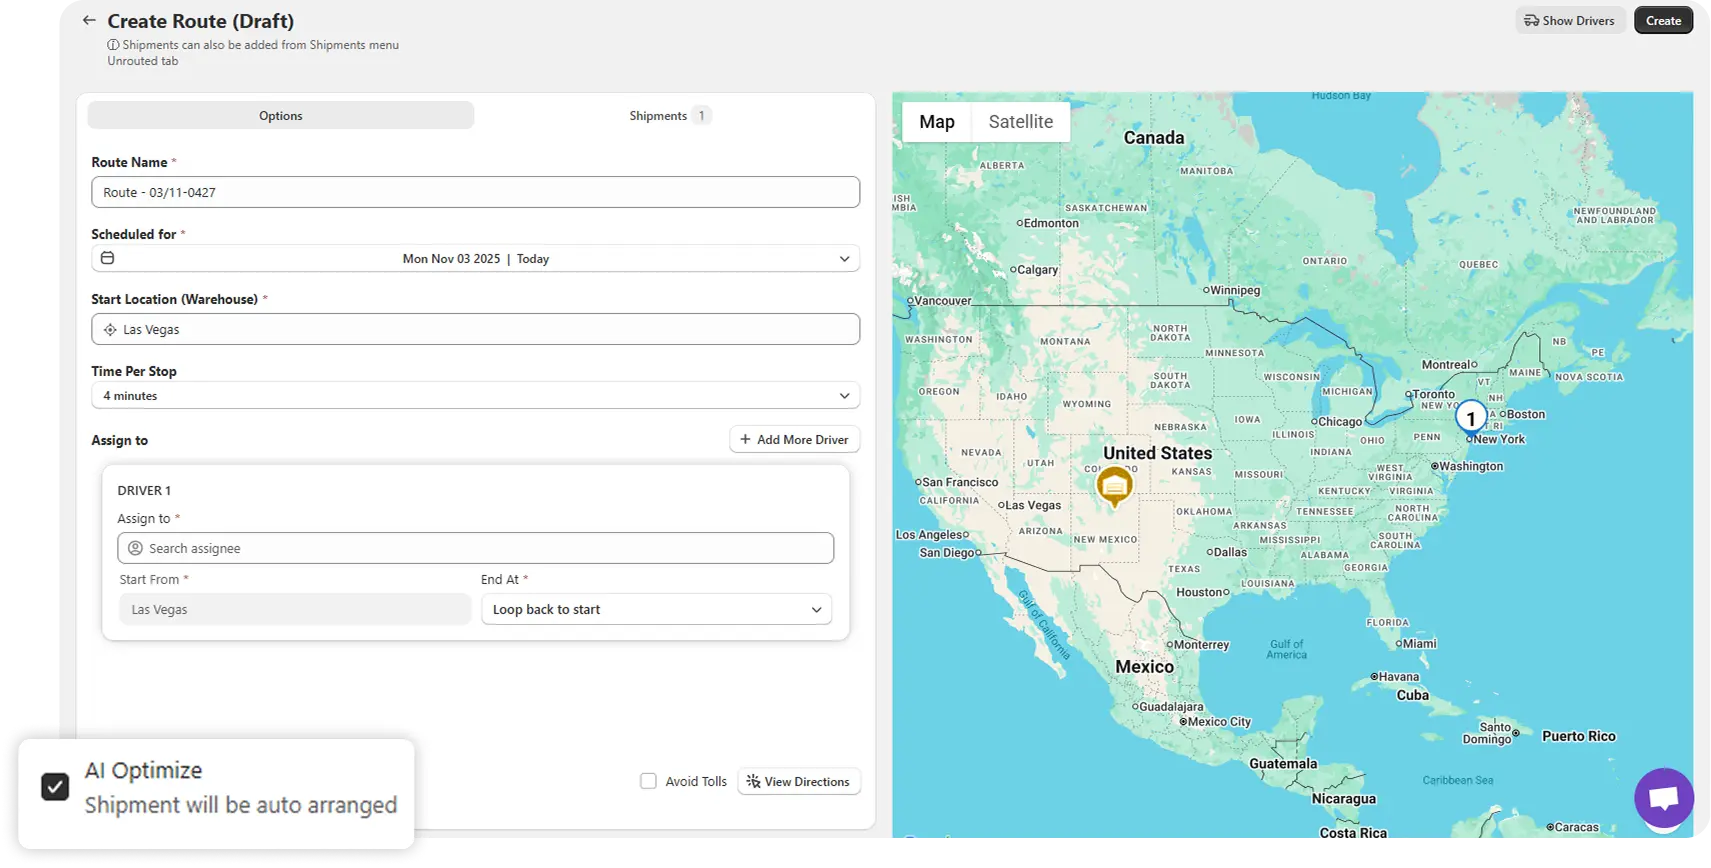1711x868 pixels.
Task: Uncheck the AI Optimize checkbox
Action: 55,787
